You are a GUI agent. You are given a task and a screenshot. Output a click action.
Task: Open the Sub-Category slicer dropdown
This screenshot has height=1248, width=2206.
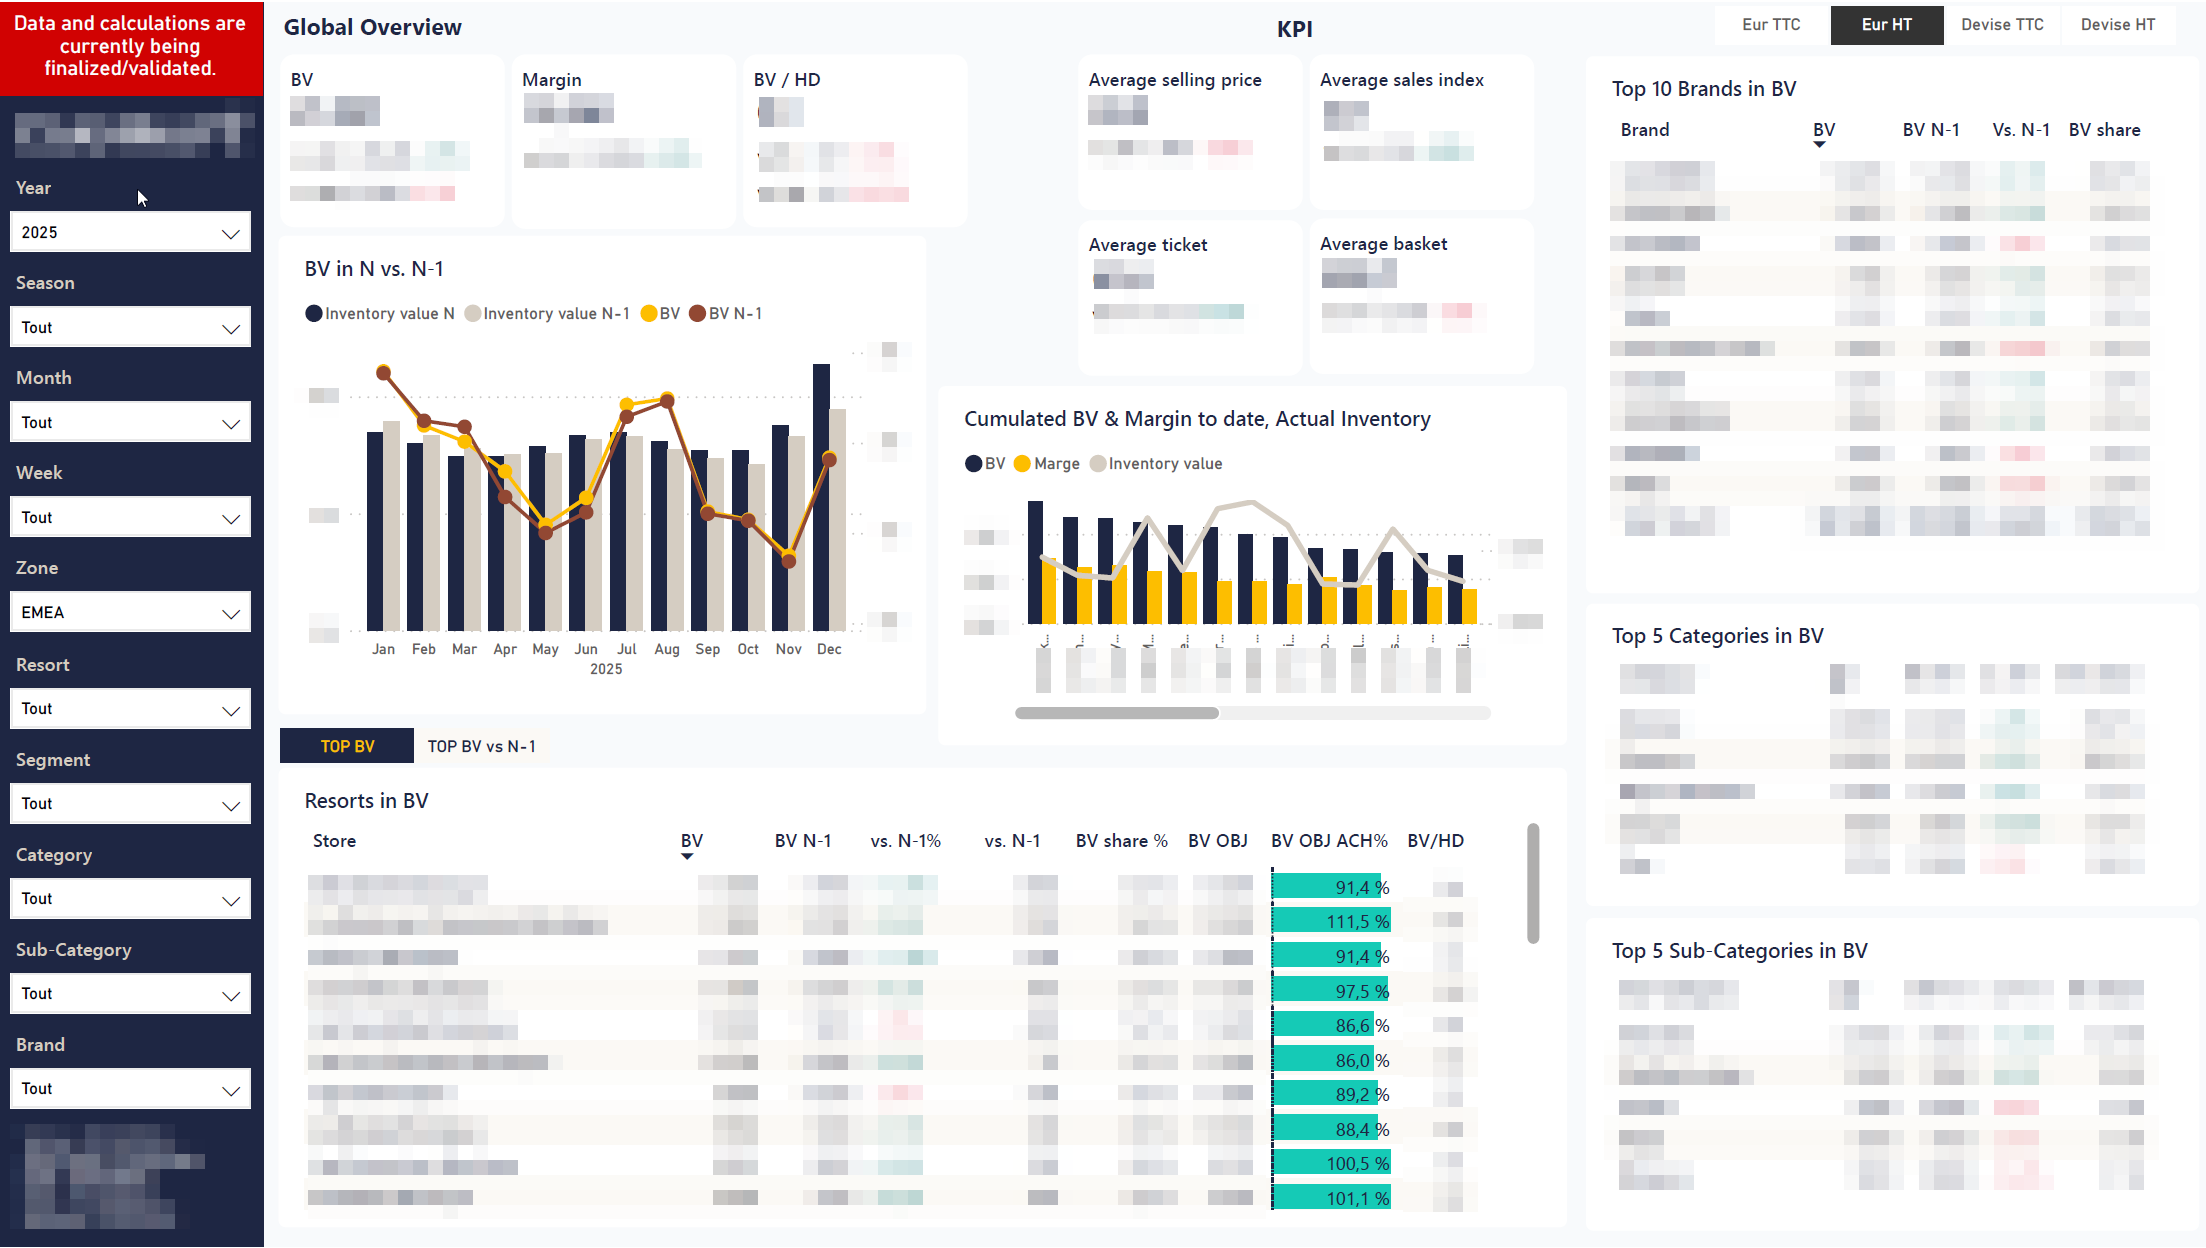pos(130,993)
